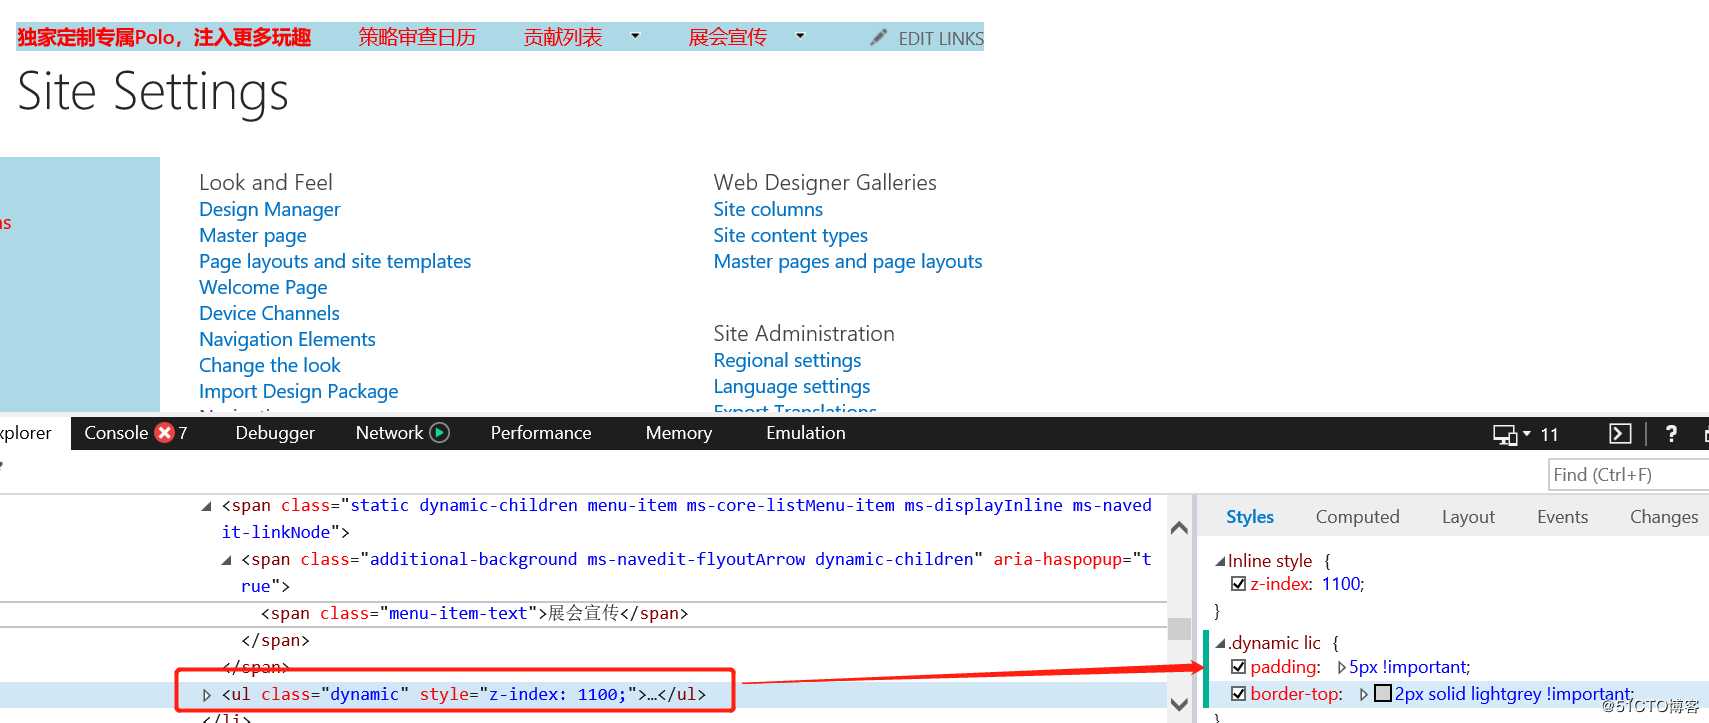The width and height of the screenshot is (1709, 723).
Task: Select the Layout pane tab
Action: click(1468, 517)
